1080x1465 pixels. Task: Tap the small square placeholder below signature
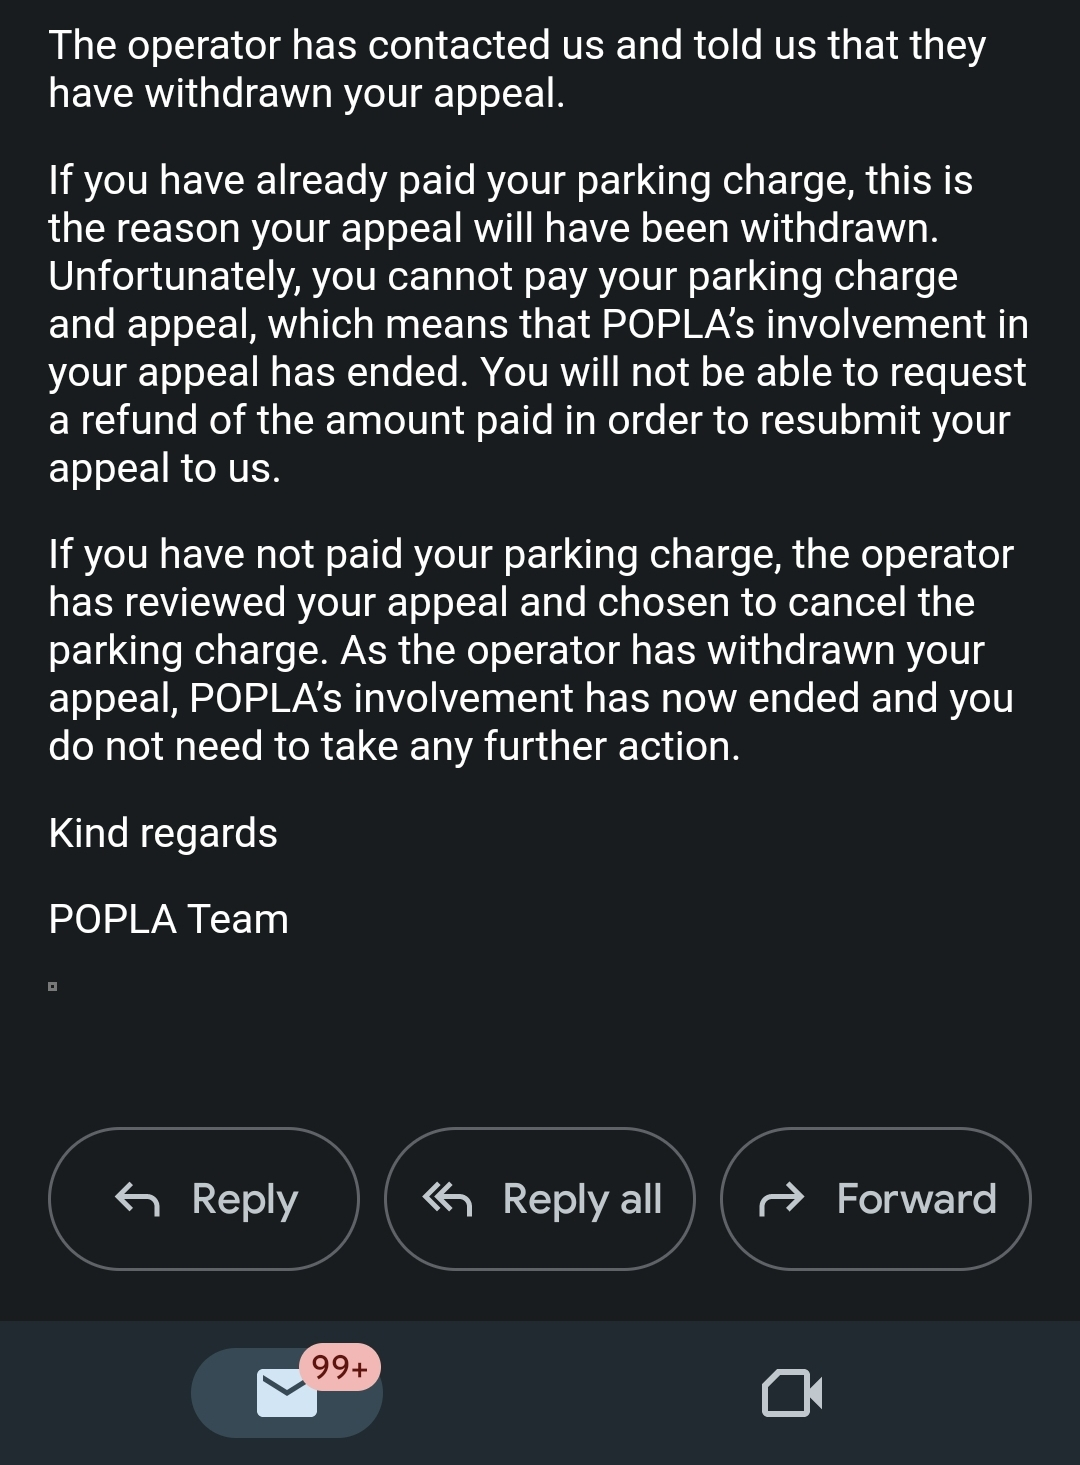[x=53, y=987]
